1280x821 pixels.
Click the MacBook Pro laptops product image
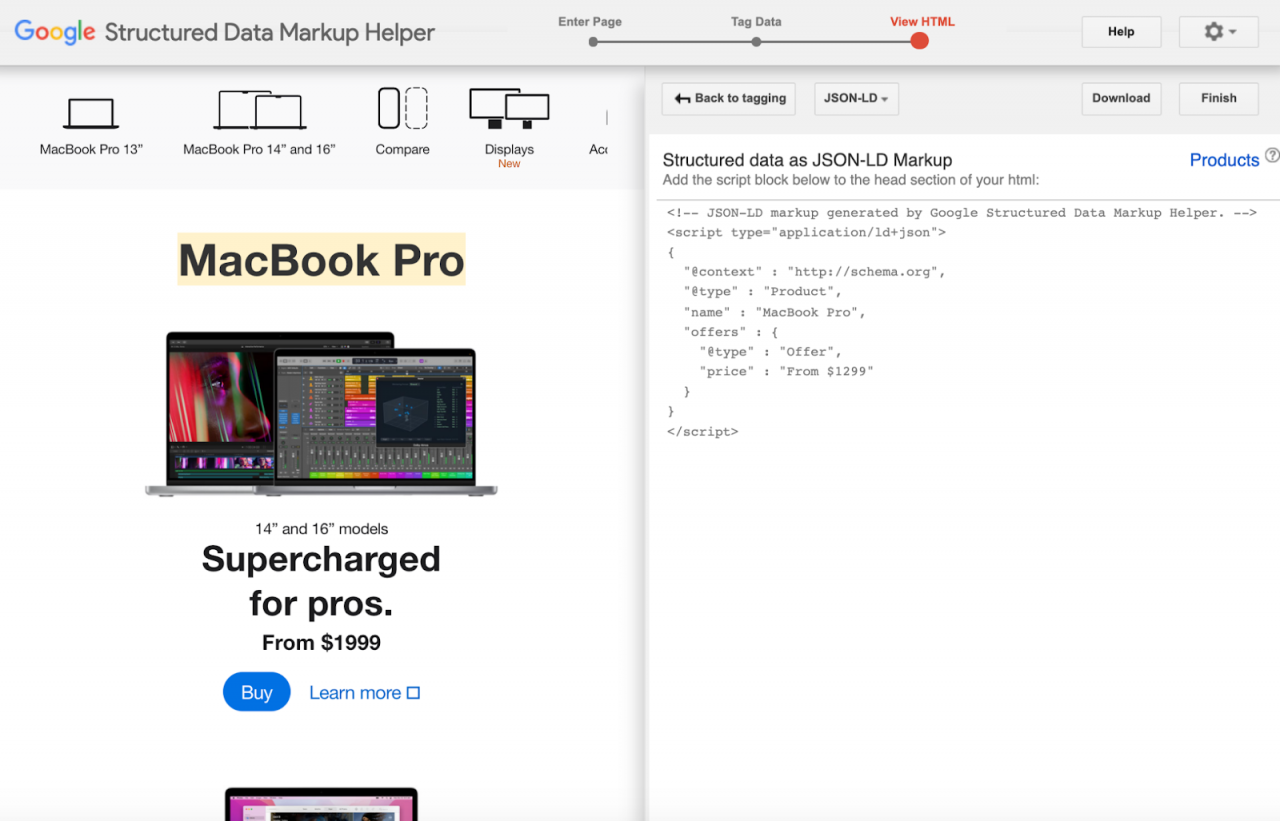(x=321, y=414)
